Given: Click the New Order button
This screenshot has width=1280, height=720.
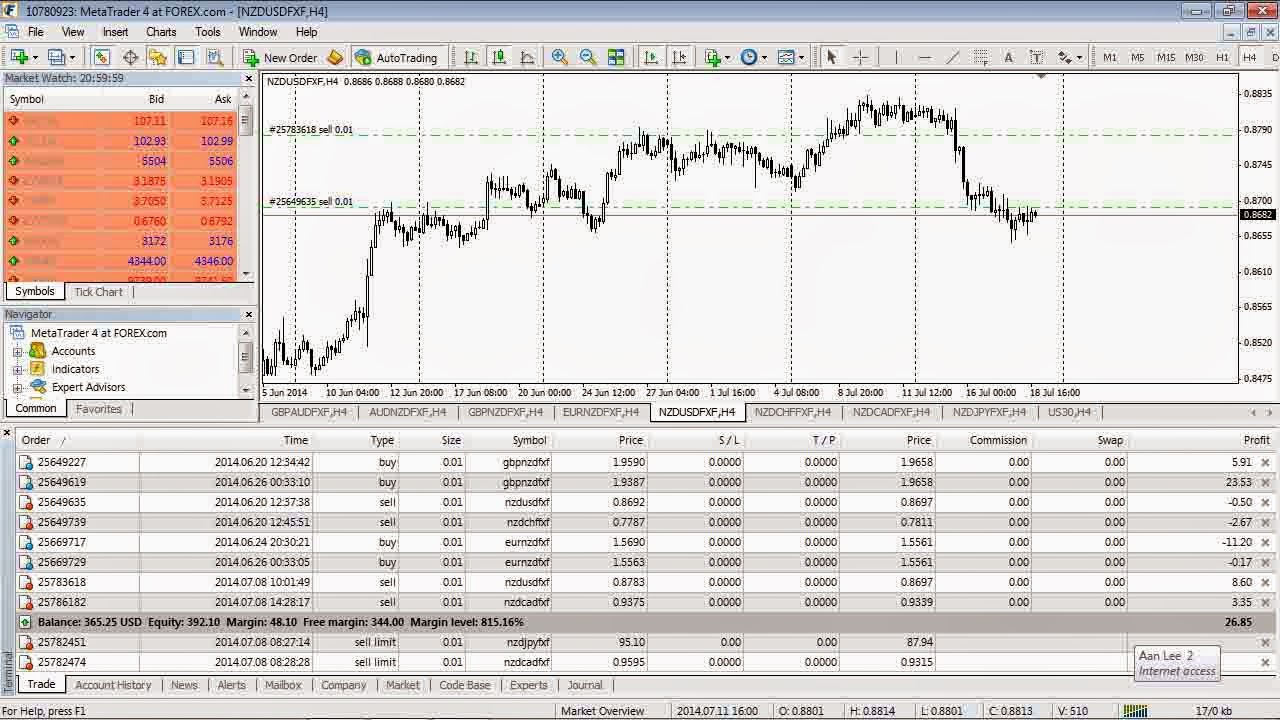Looking at the screenshot, I should (281, 57).
